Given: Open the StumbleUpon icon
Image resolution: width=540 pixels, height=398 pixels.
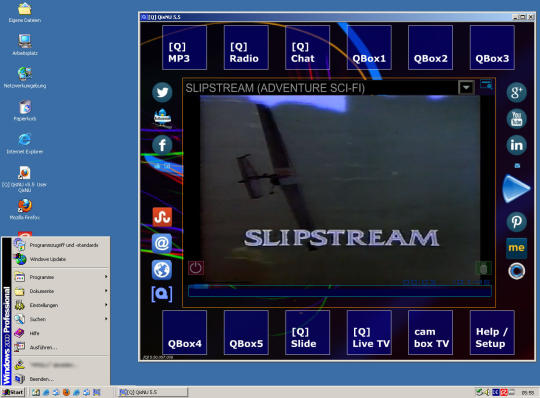Looking at the screenshot, I should click(x=162, y=217).
